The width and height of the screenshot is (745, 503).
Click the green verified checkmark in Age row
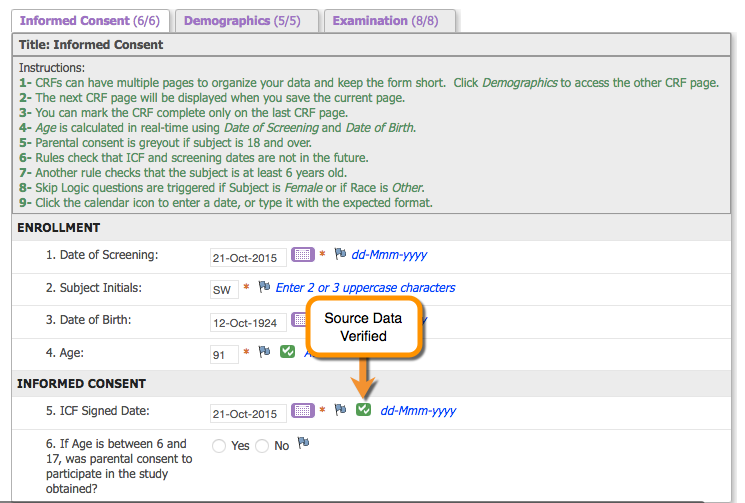tap(287, 352)
